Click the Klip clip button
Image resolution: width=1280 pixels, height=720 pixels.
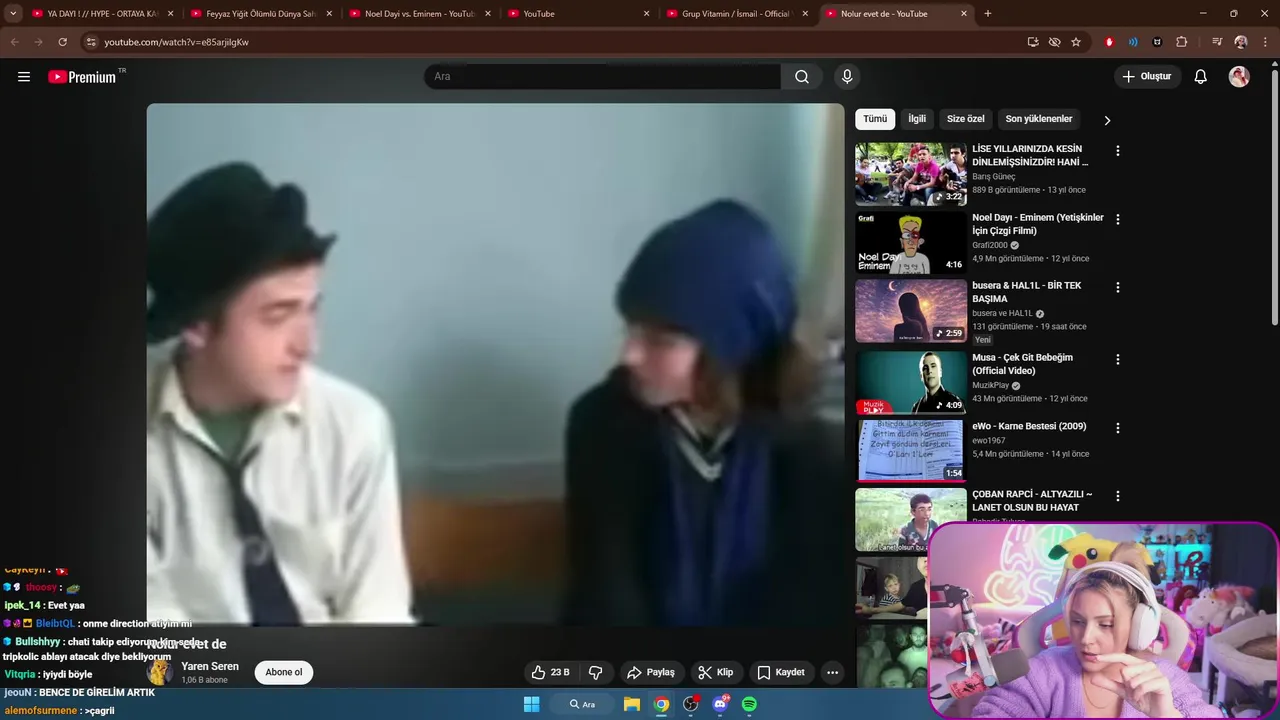716,672
